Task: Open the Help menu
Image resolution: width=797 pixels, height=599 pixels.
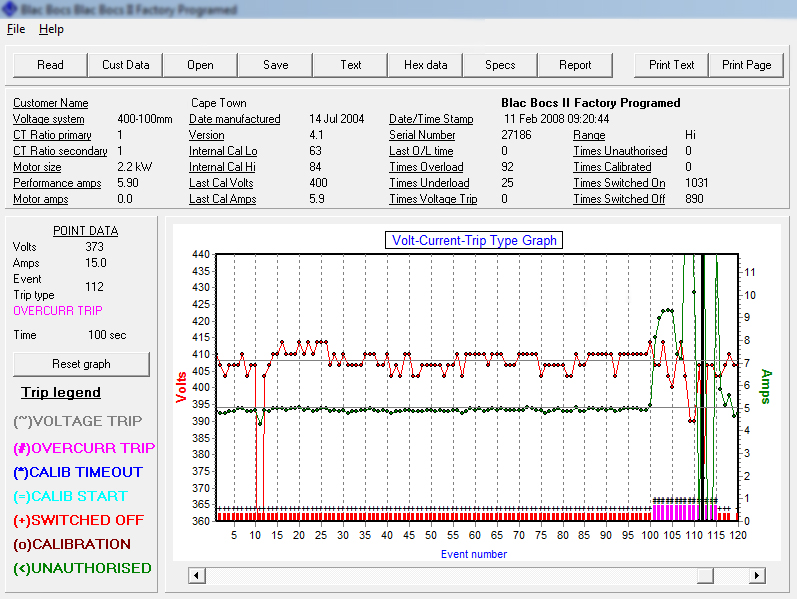Action: tap(51, 29)
